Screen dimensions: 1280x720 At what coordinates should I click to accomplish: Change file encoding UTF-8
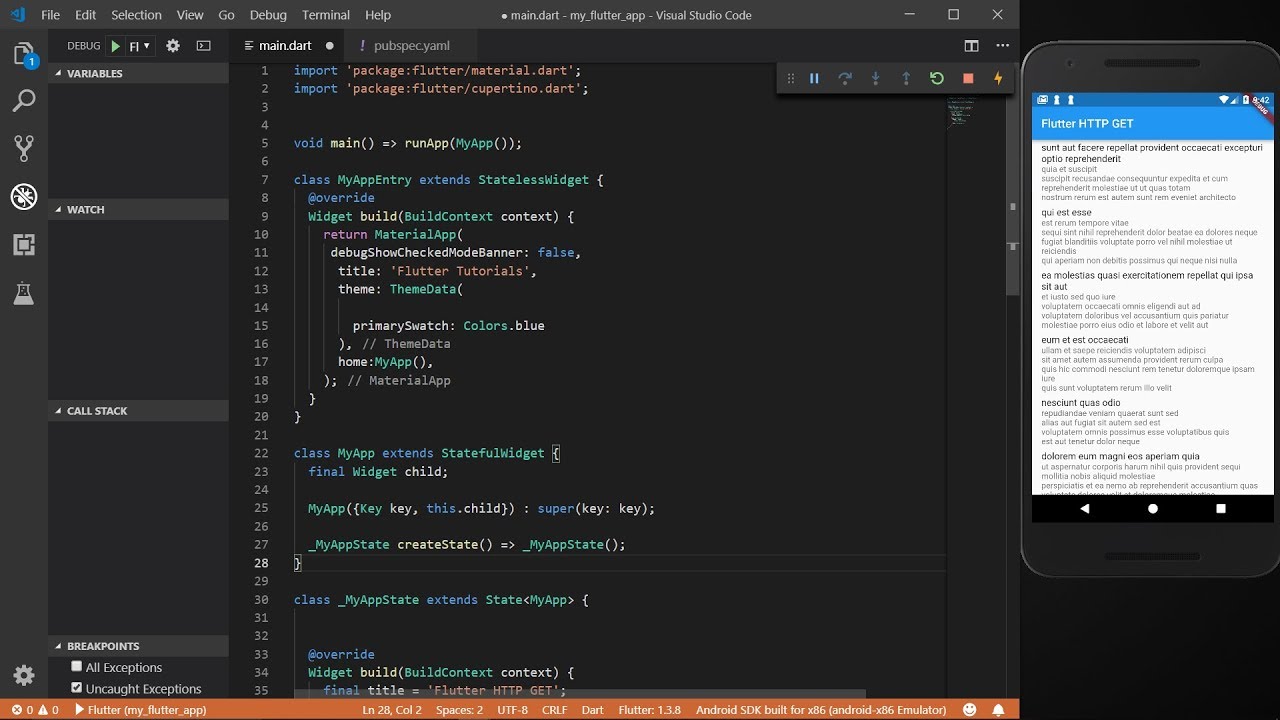(x=512, y=710)
